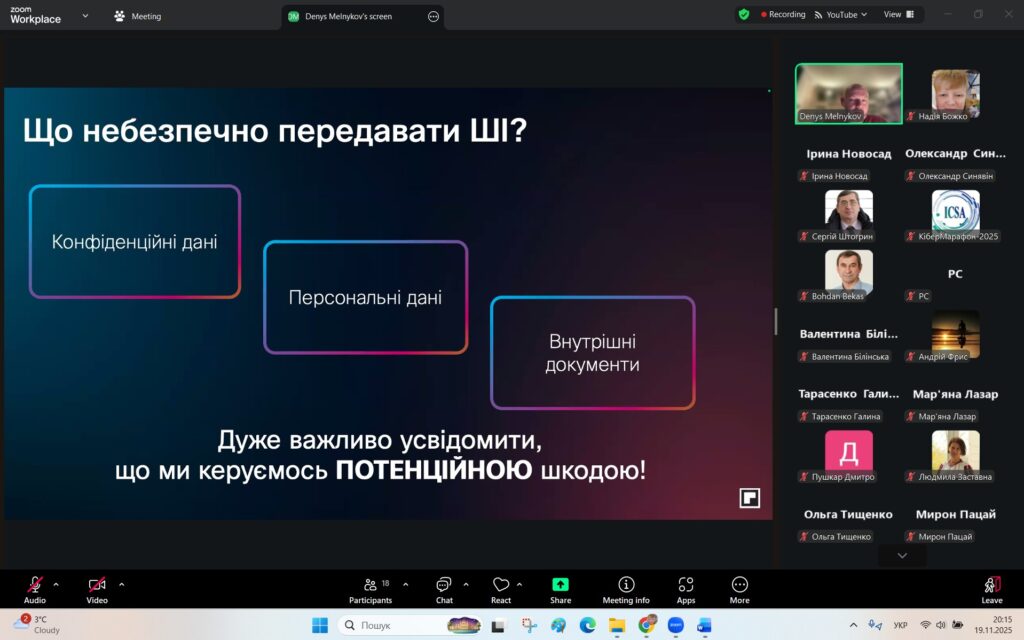Click the React heart icon
This screenshot has width=1024, height=640.
point(501,589)
